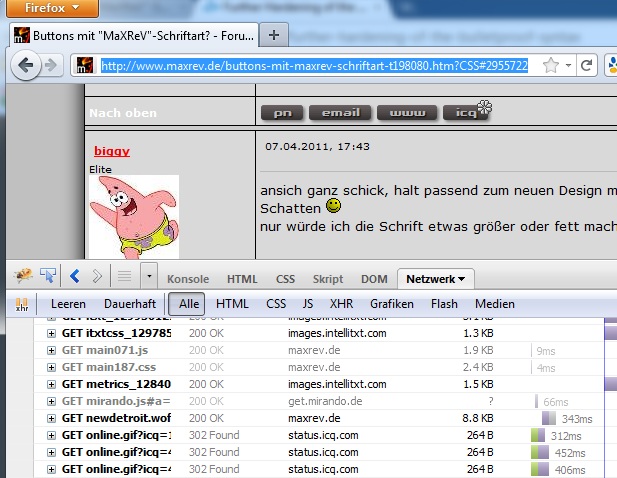
Task: Click the Firebug bug icon
Action: (23, 275)
